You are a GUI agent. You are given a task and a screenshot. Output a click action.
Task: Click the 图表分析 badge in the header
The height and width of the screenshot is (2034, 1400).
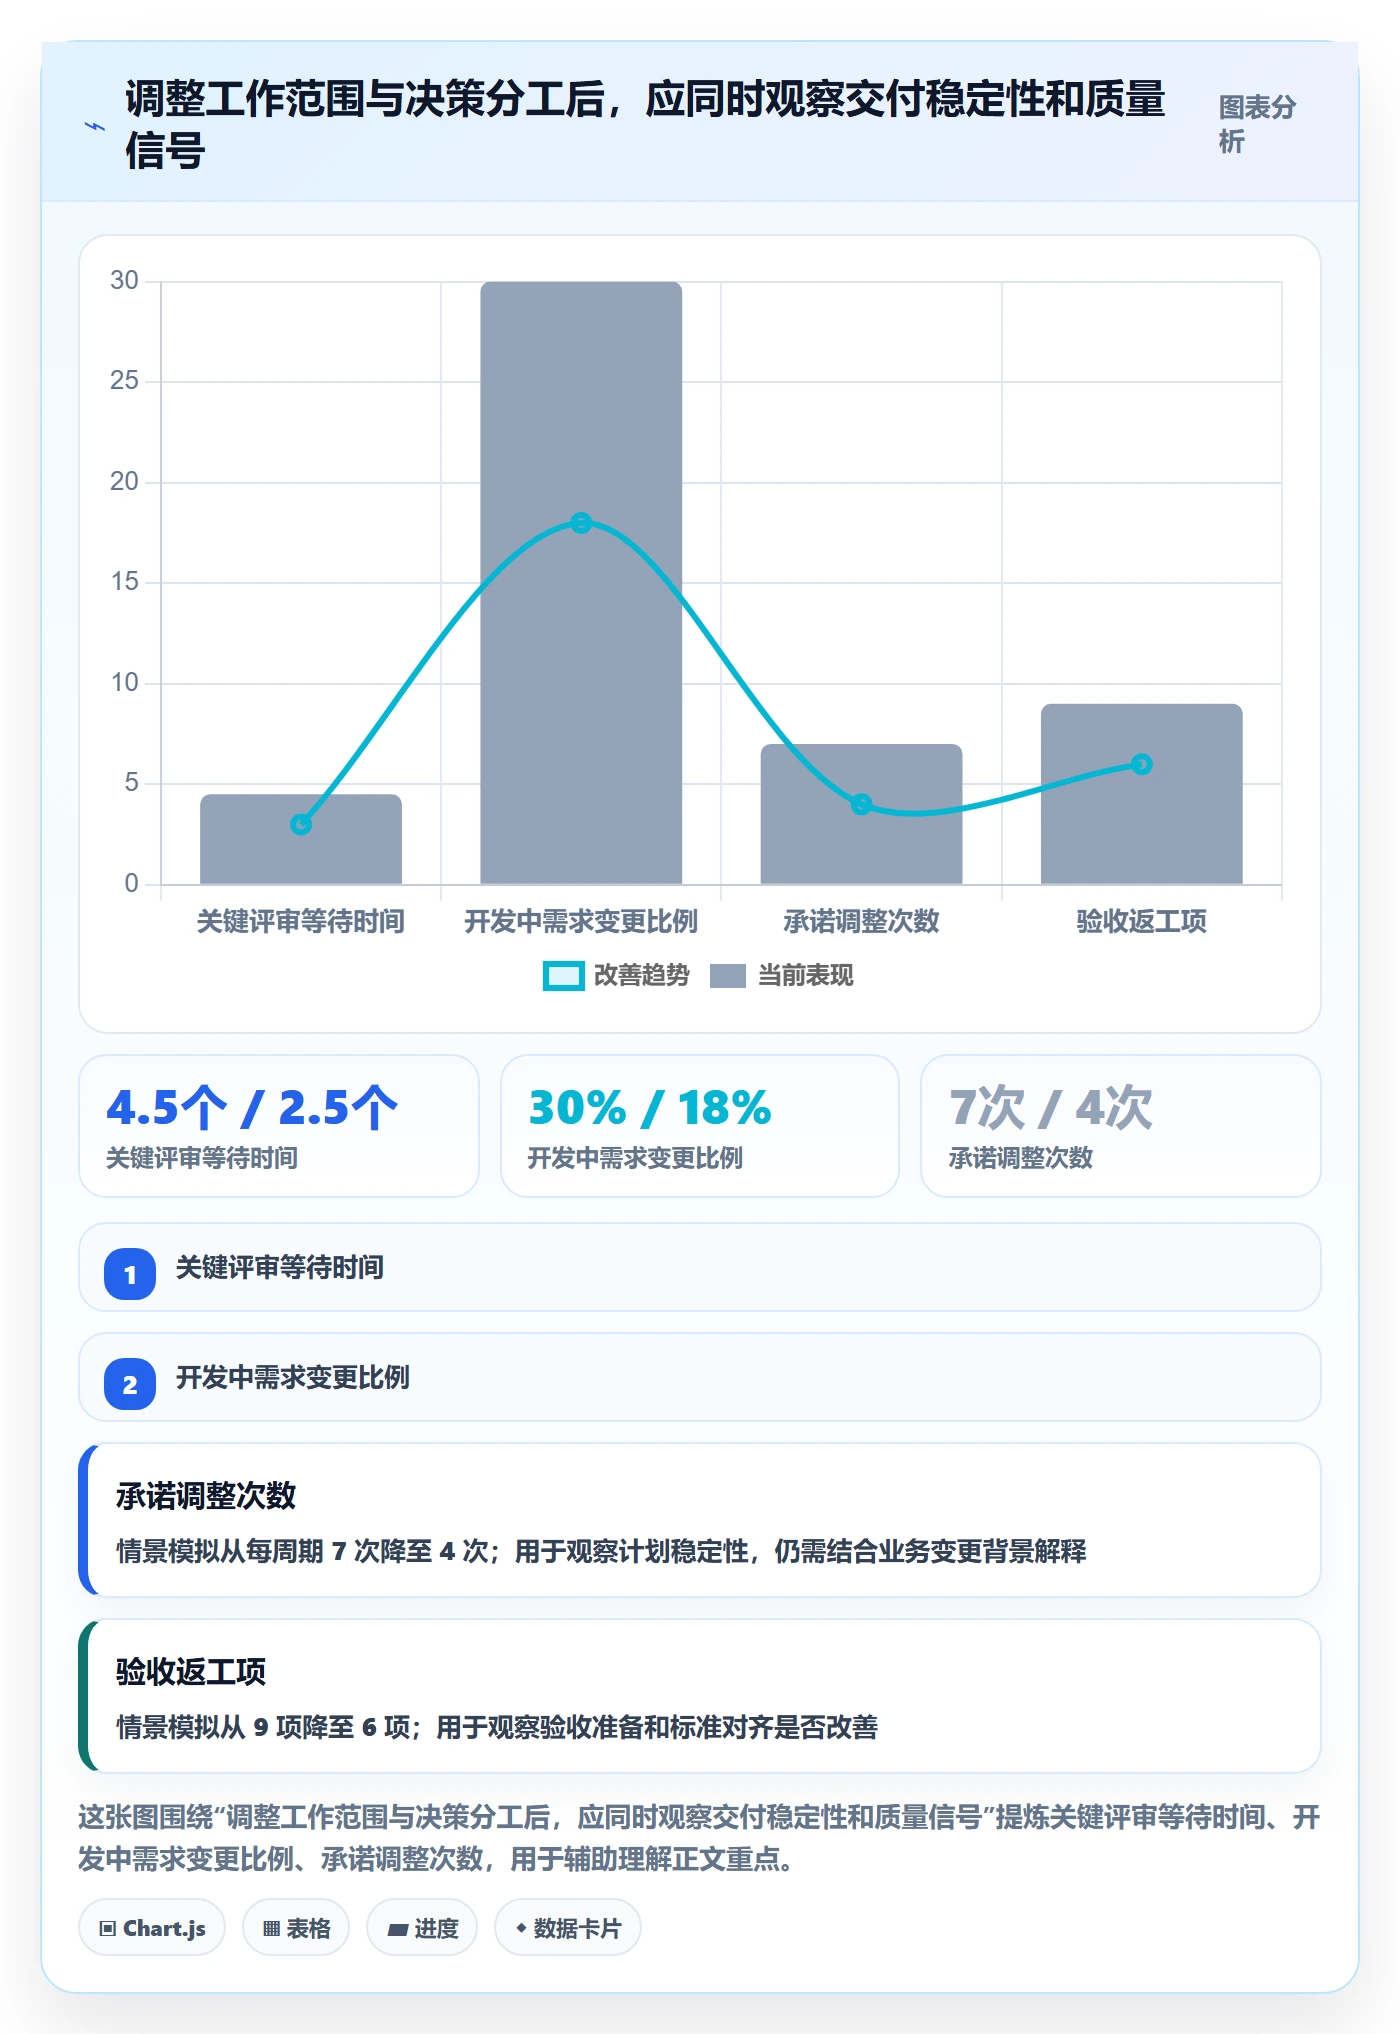pyautogui.click(x=1258, y=124)
